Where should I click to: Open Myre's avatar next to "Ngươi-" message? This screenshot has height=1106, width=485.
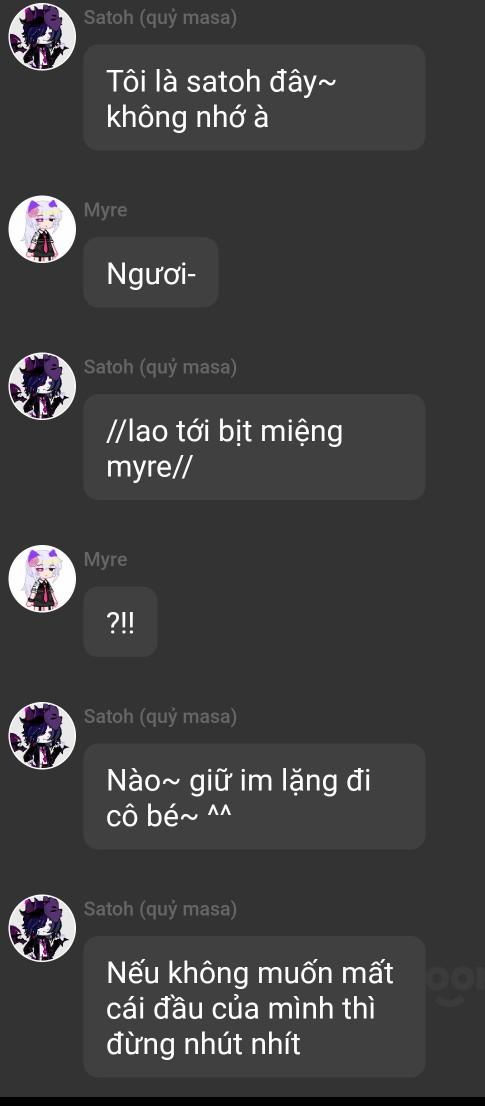pyautogui.click(x=42, y=229)
